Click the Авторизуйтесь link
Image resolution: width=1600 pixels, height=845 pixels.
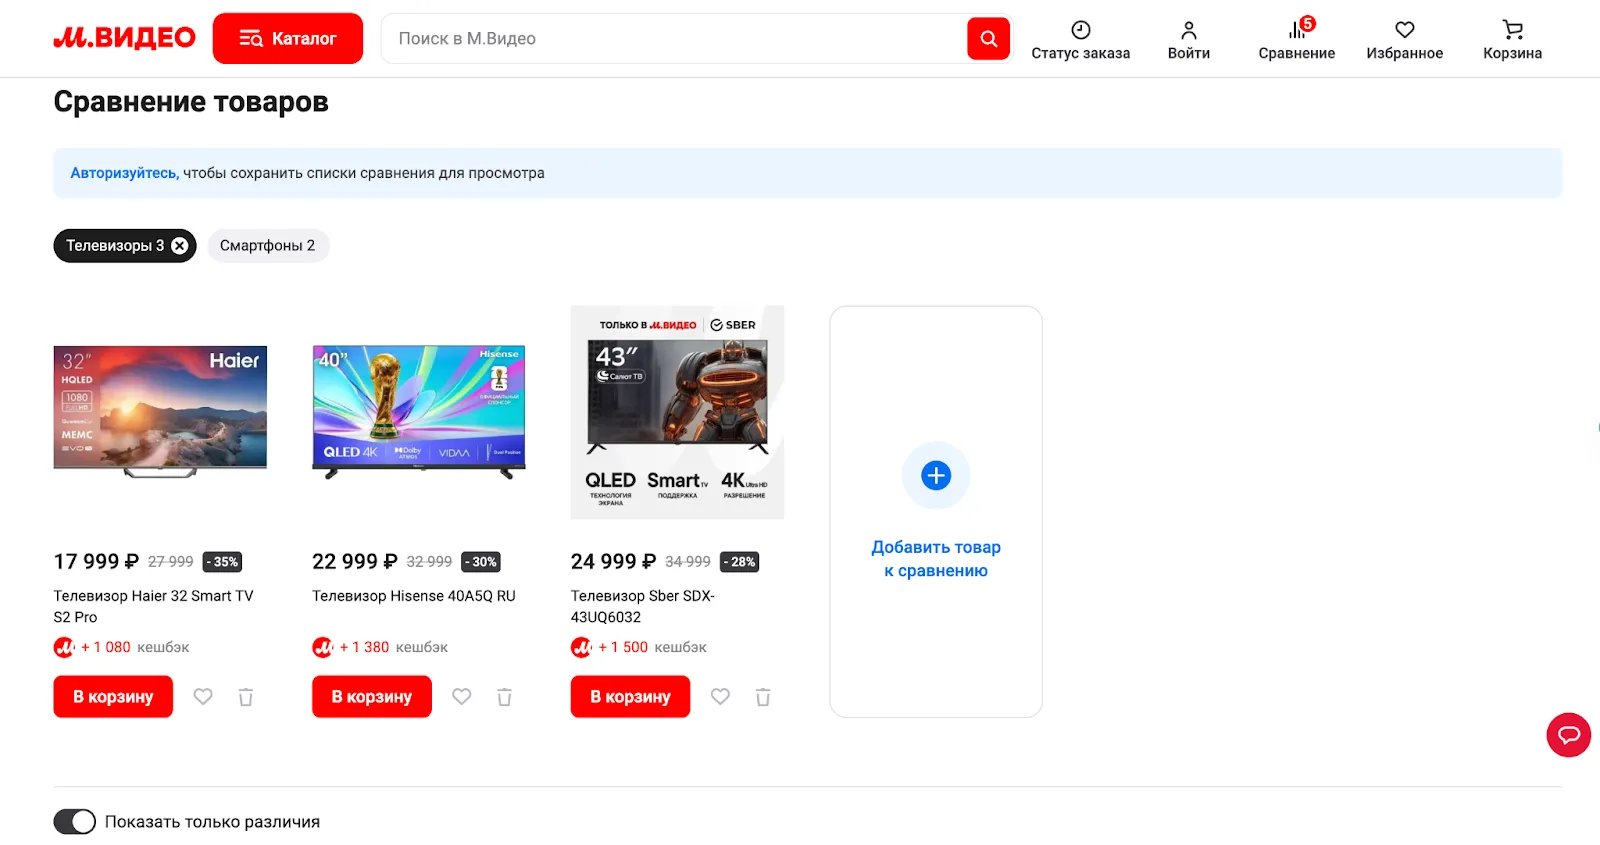tap(124, 173)
